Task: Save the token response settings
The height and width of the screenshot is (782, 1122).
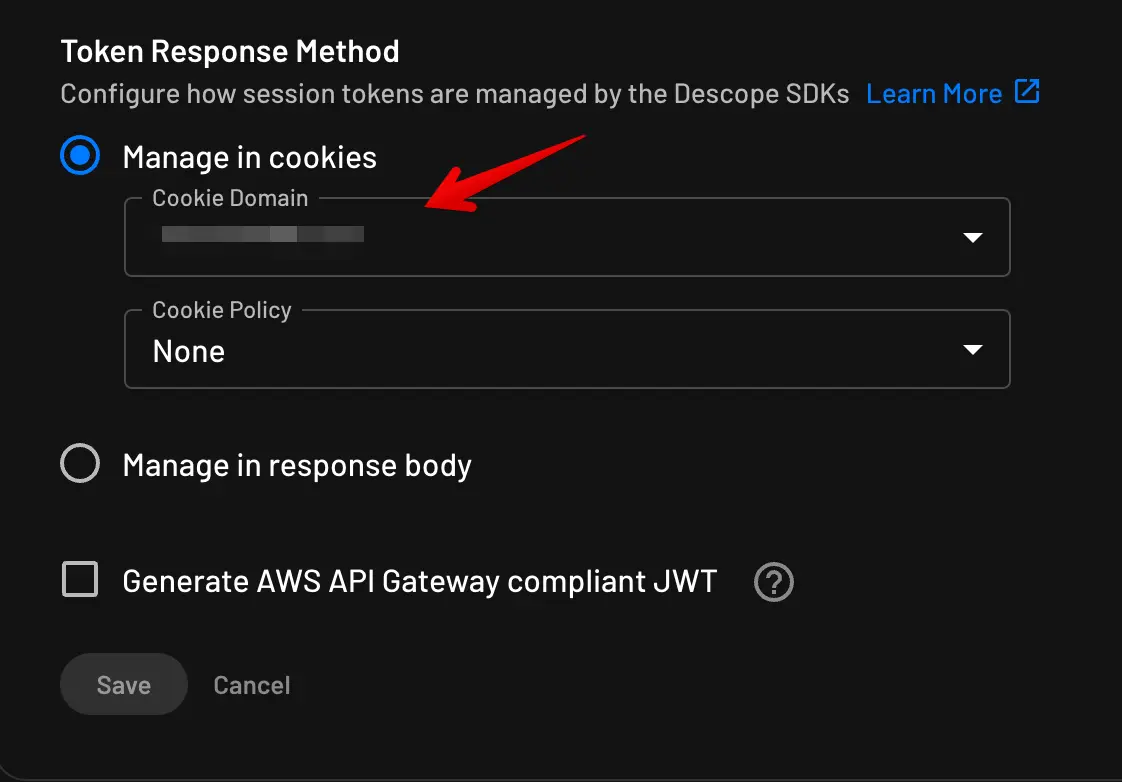Action: point(123,684)
